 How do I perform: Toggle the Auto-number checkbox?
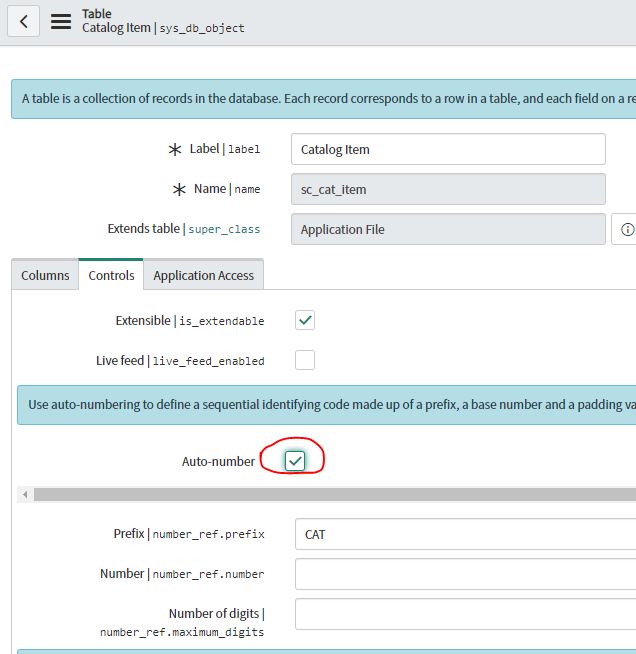click(295, 461)
